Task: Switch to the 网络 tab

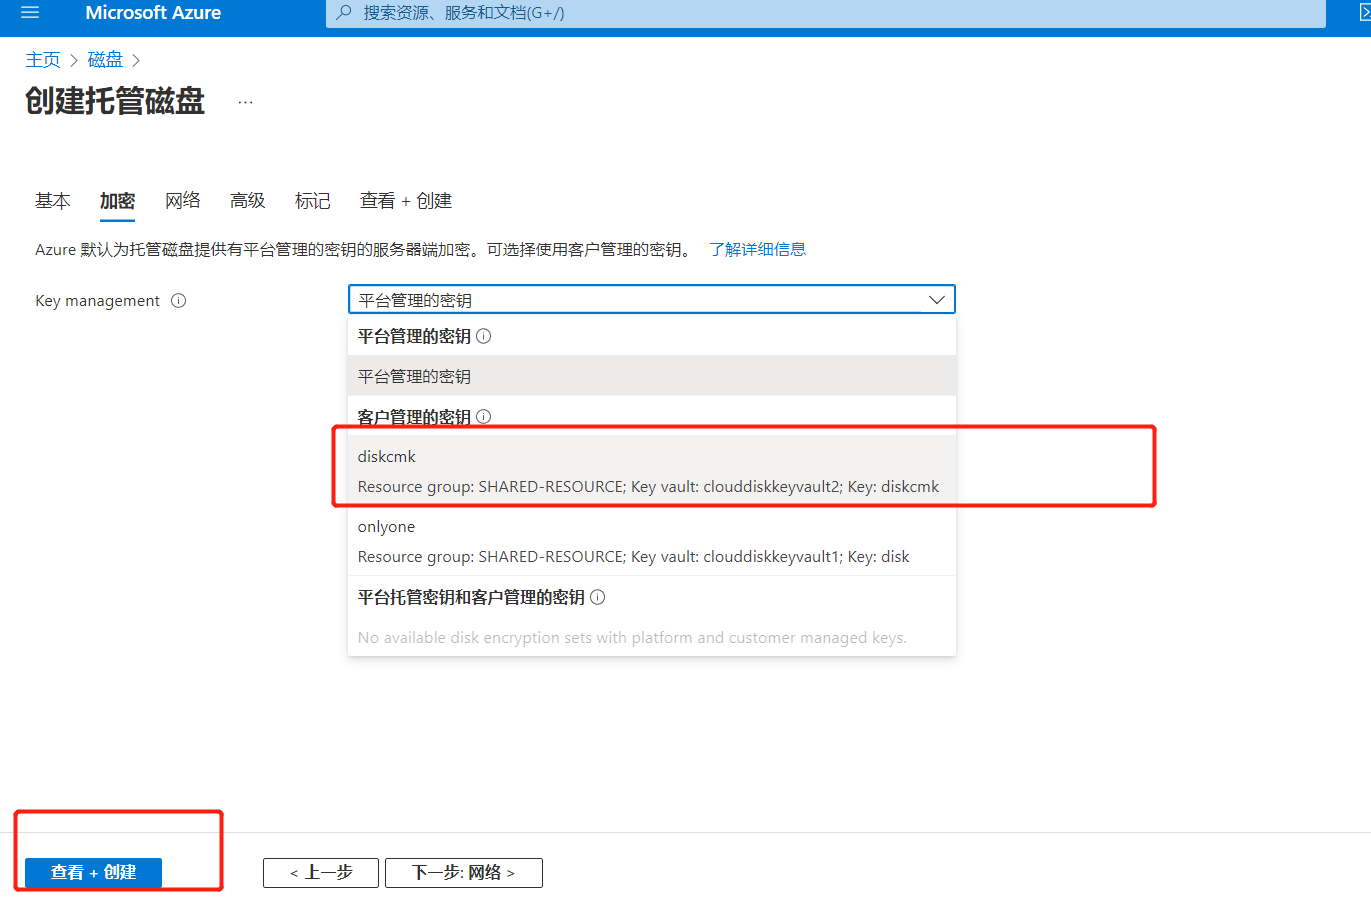Action: (182, 200)
